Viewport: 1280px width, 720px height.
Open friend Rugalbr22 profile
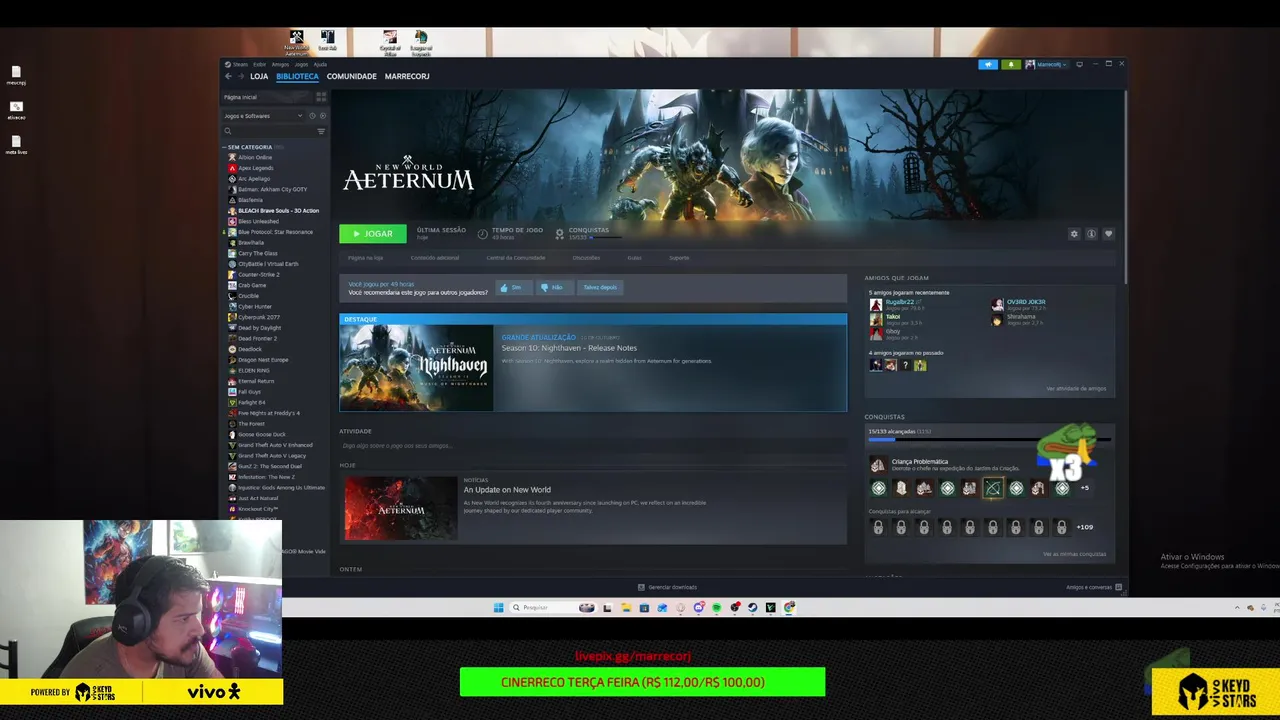click(x=899, y=304)
